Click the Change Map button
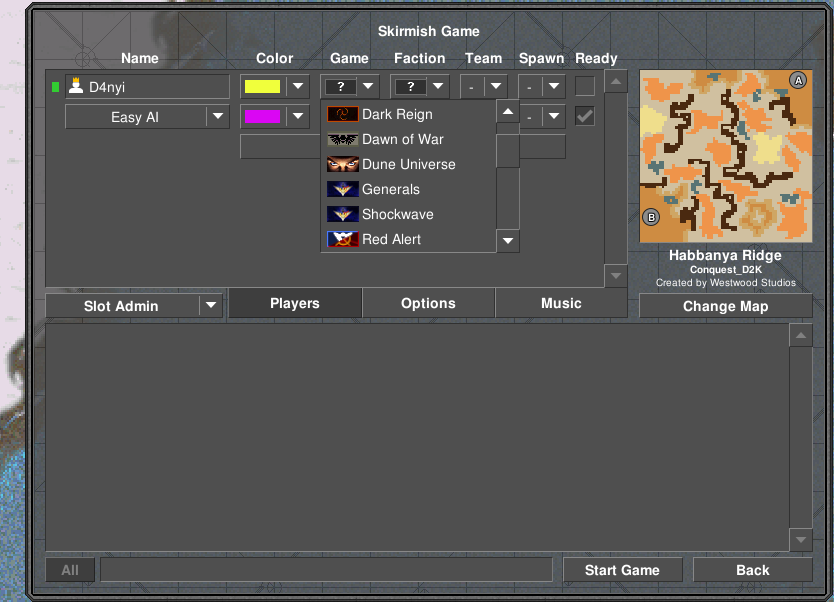This screenshot has height=602, width=834. click(x=725, y=306)
